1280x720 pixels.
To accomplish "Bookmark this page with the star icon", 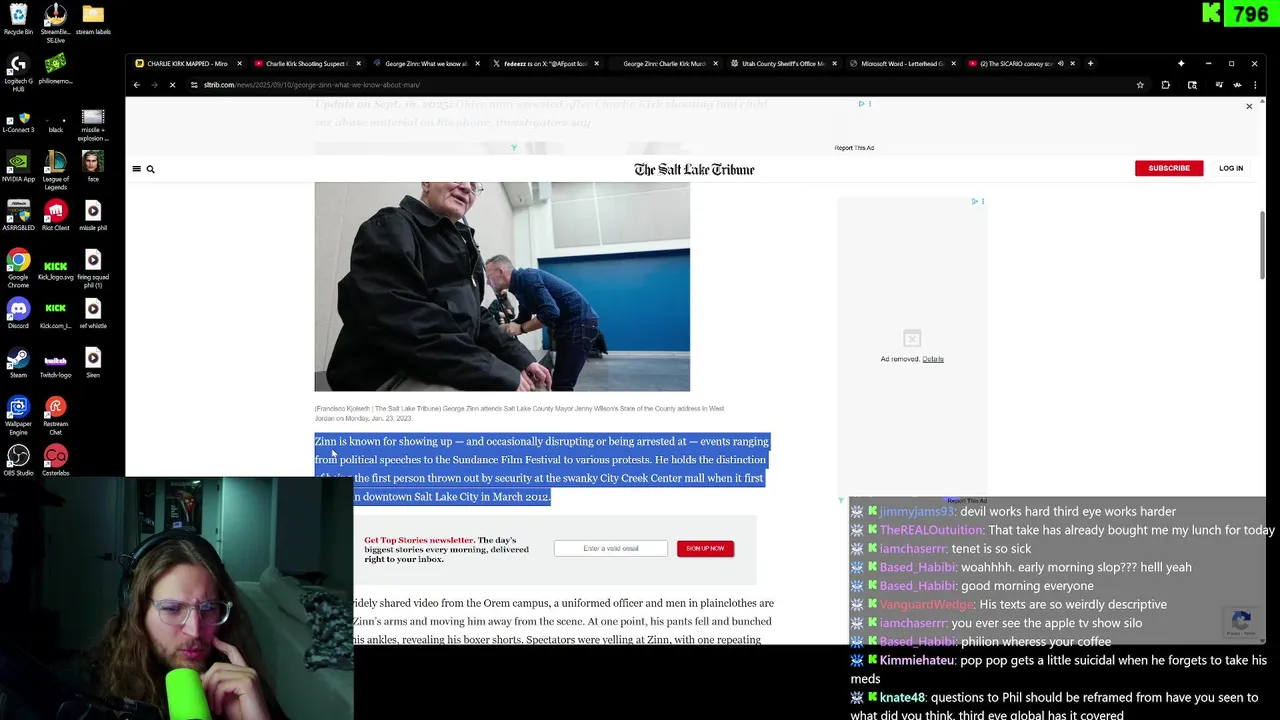I will [1140, 85].
